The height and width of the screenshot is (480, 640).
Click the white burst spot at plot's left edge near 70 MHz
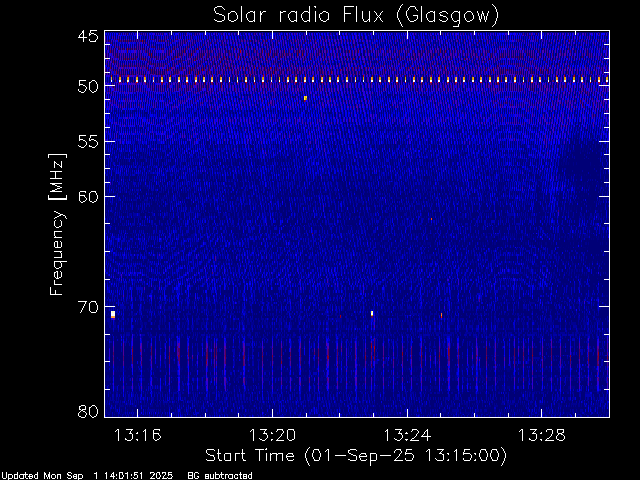coord(113,314)
